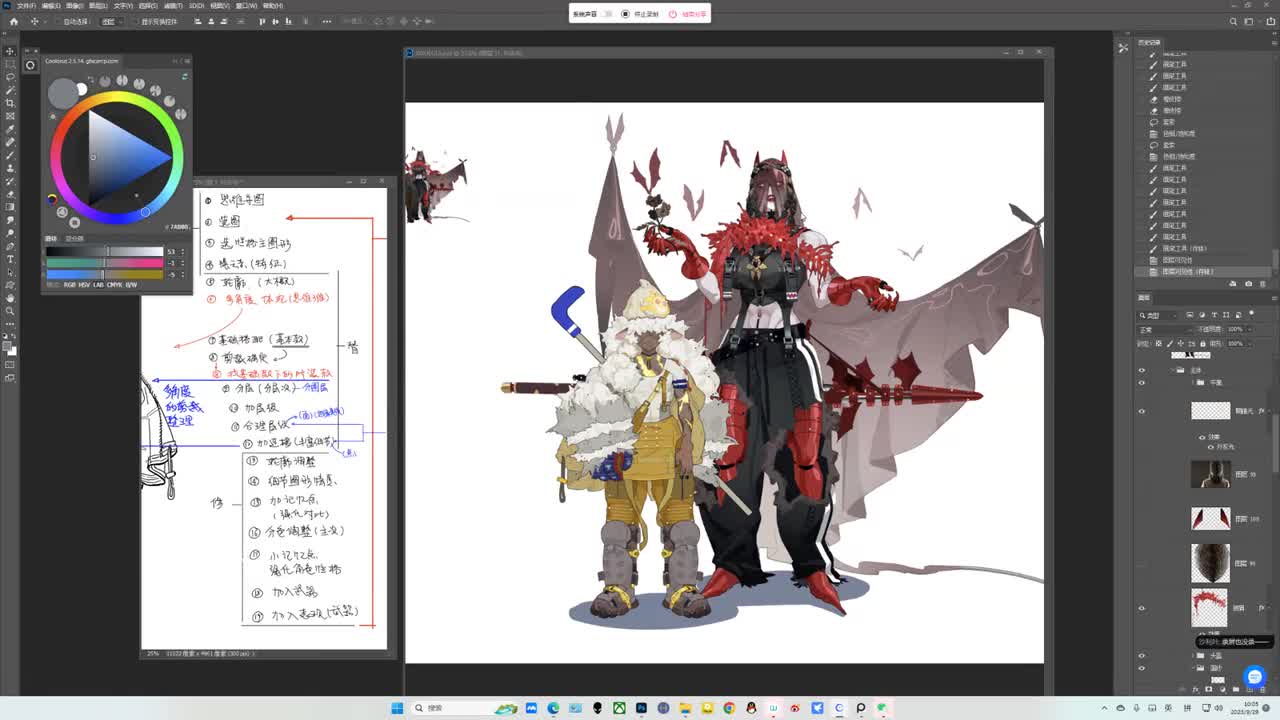Open the Xbox app from the taskbar
The width and height of the screenshot is (1280, 720).
[619, 708]
